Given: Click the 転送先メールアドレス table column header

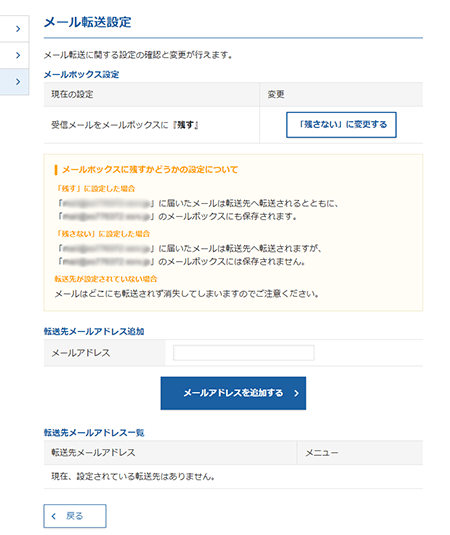Looking at the screenshot, I should coord(93,452).
